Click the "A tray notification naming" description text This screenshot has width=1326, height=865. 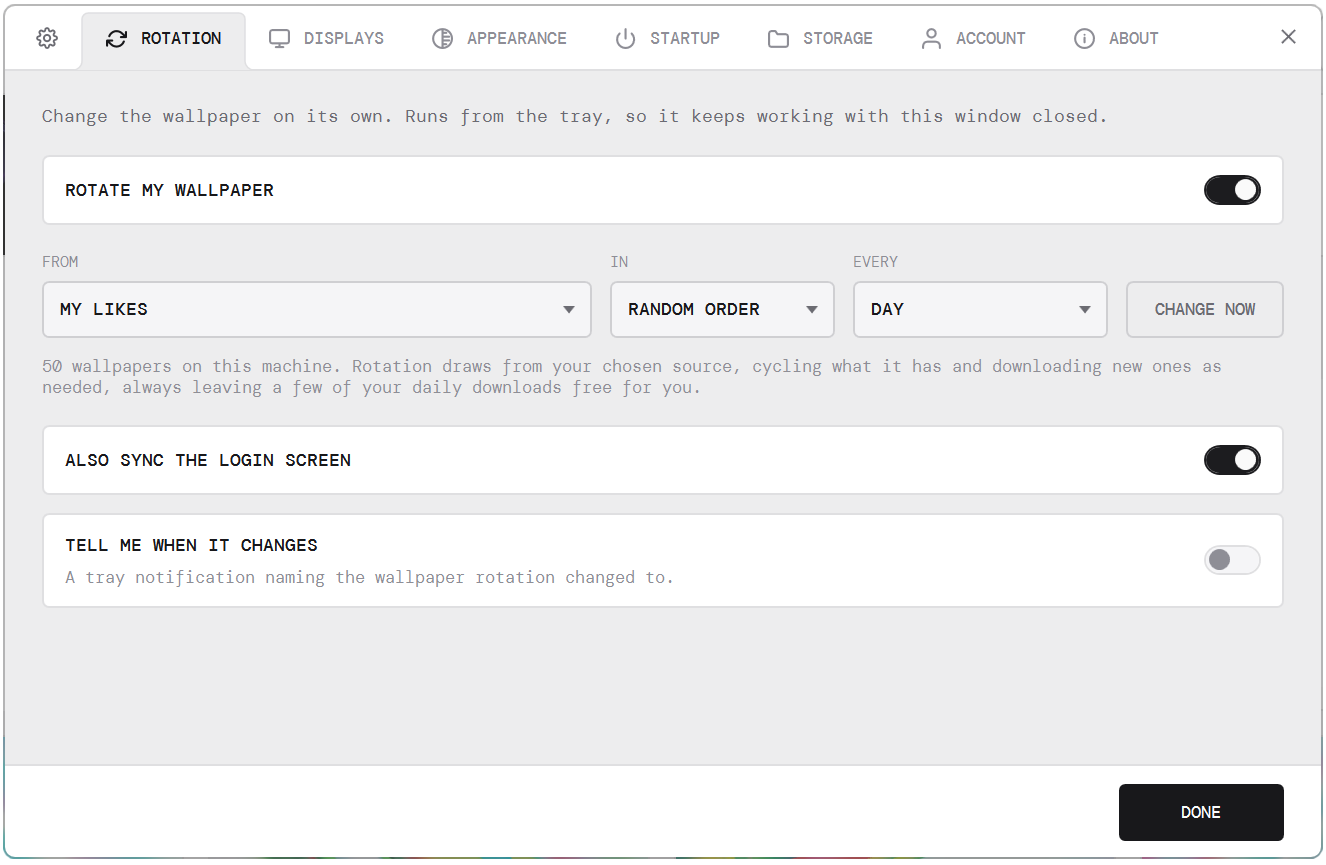(x=370, y=577)
